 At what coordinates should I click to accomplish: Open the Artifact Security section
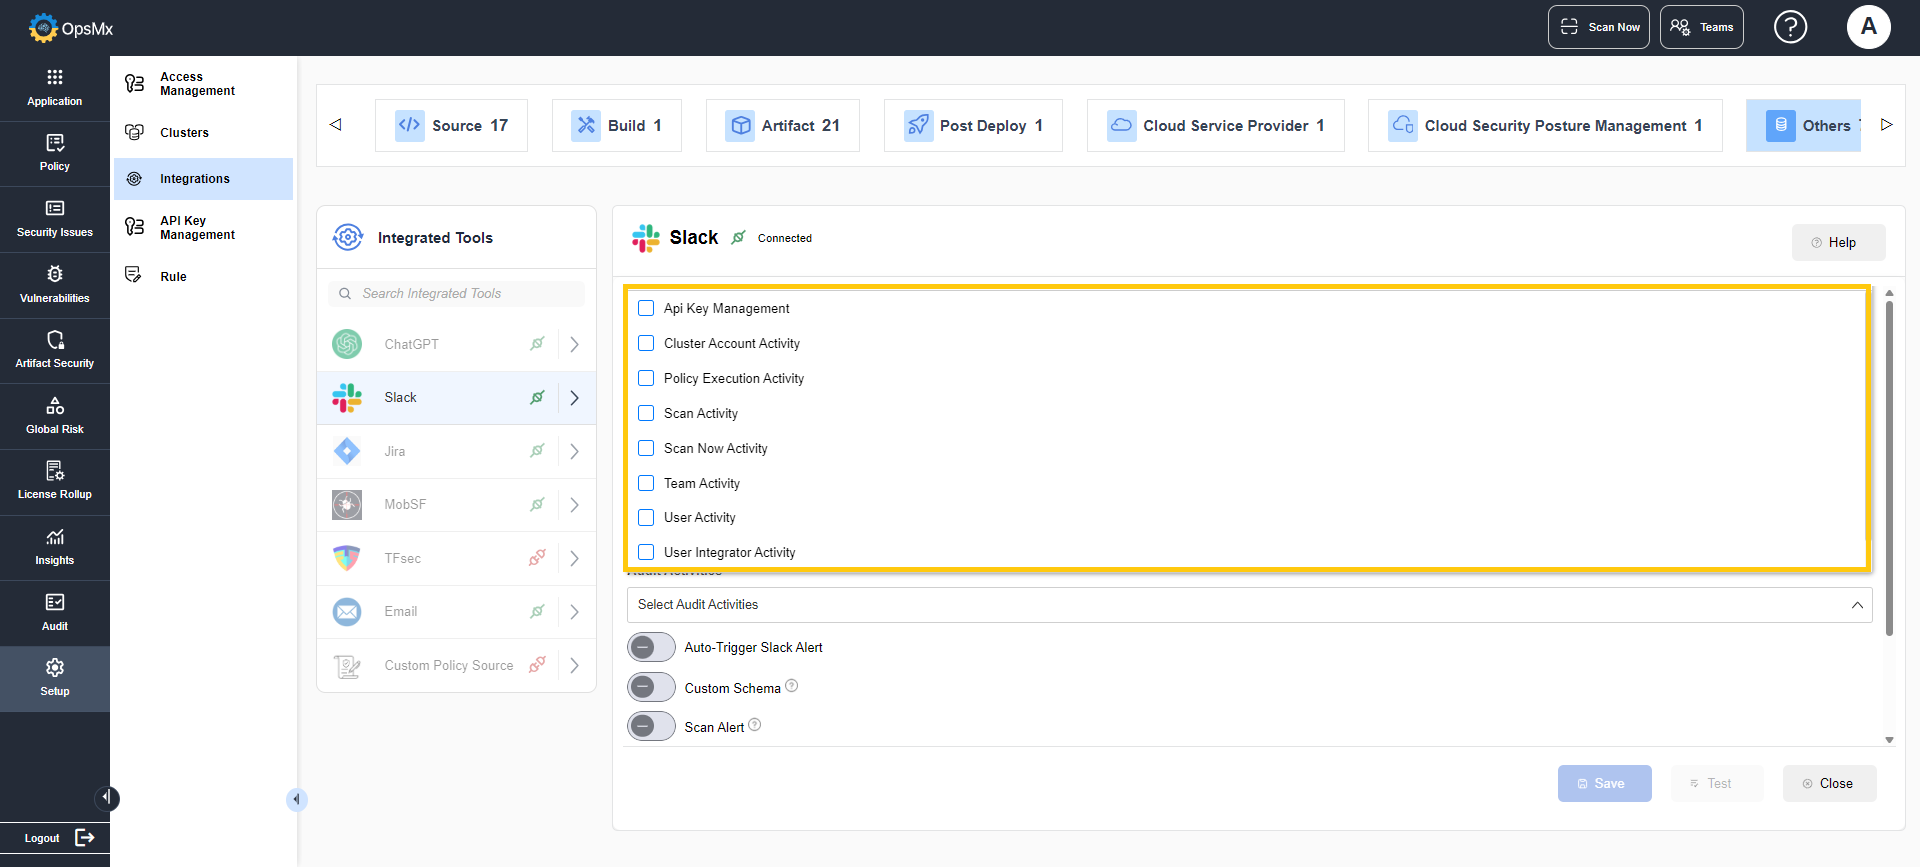55,350
